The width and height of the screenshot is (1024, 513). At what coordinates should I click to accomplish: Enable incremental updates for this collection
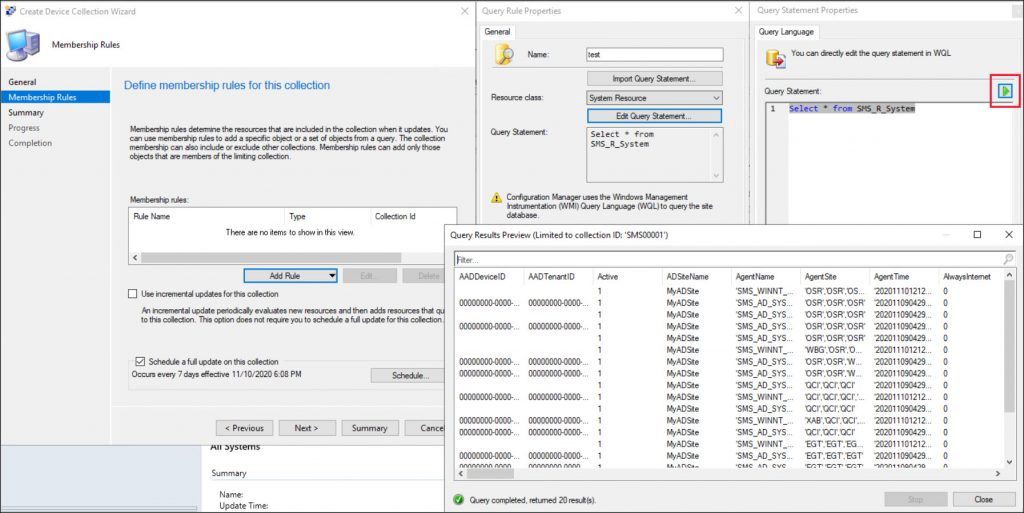pos(133,294)
